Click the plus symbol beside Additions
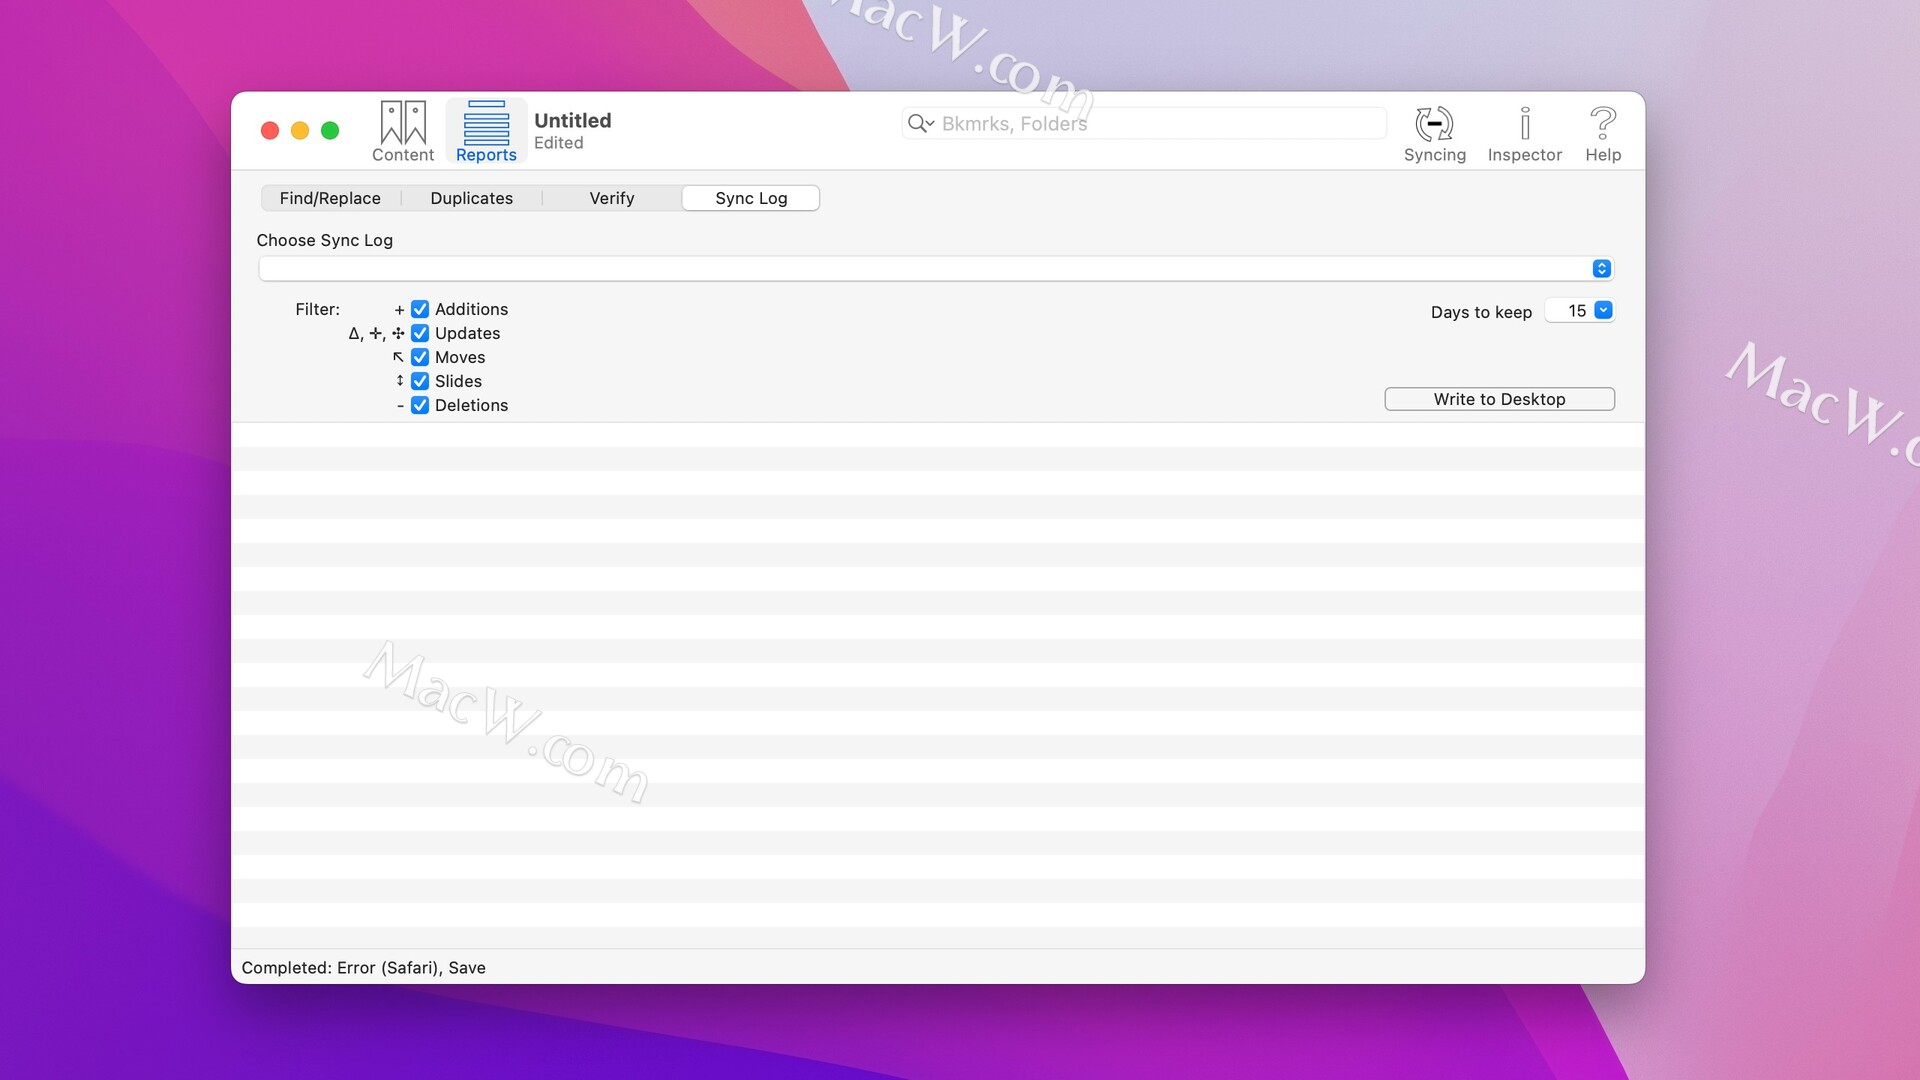The image size is (1920, 1080). click(x=399, y=310)
